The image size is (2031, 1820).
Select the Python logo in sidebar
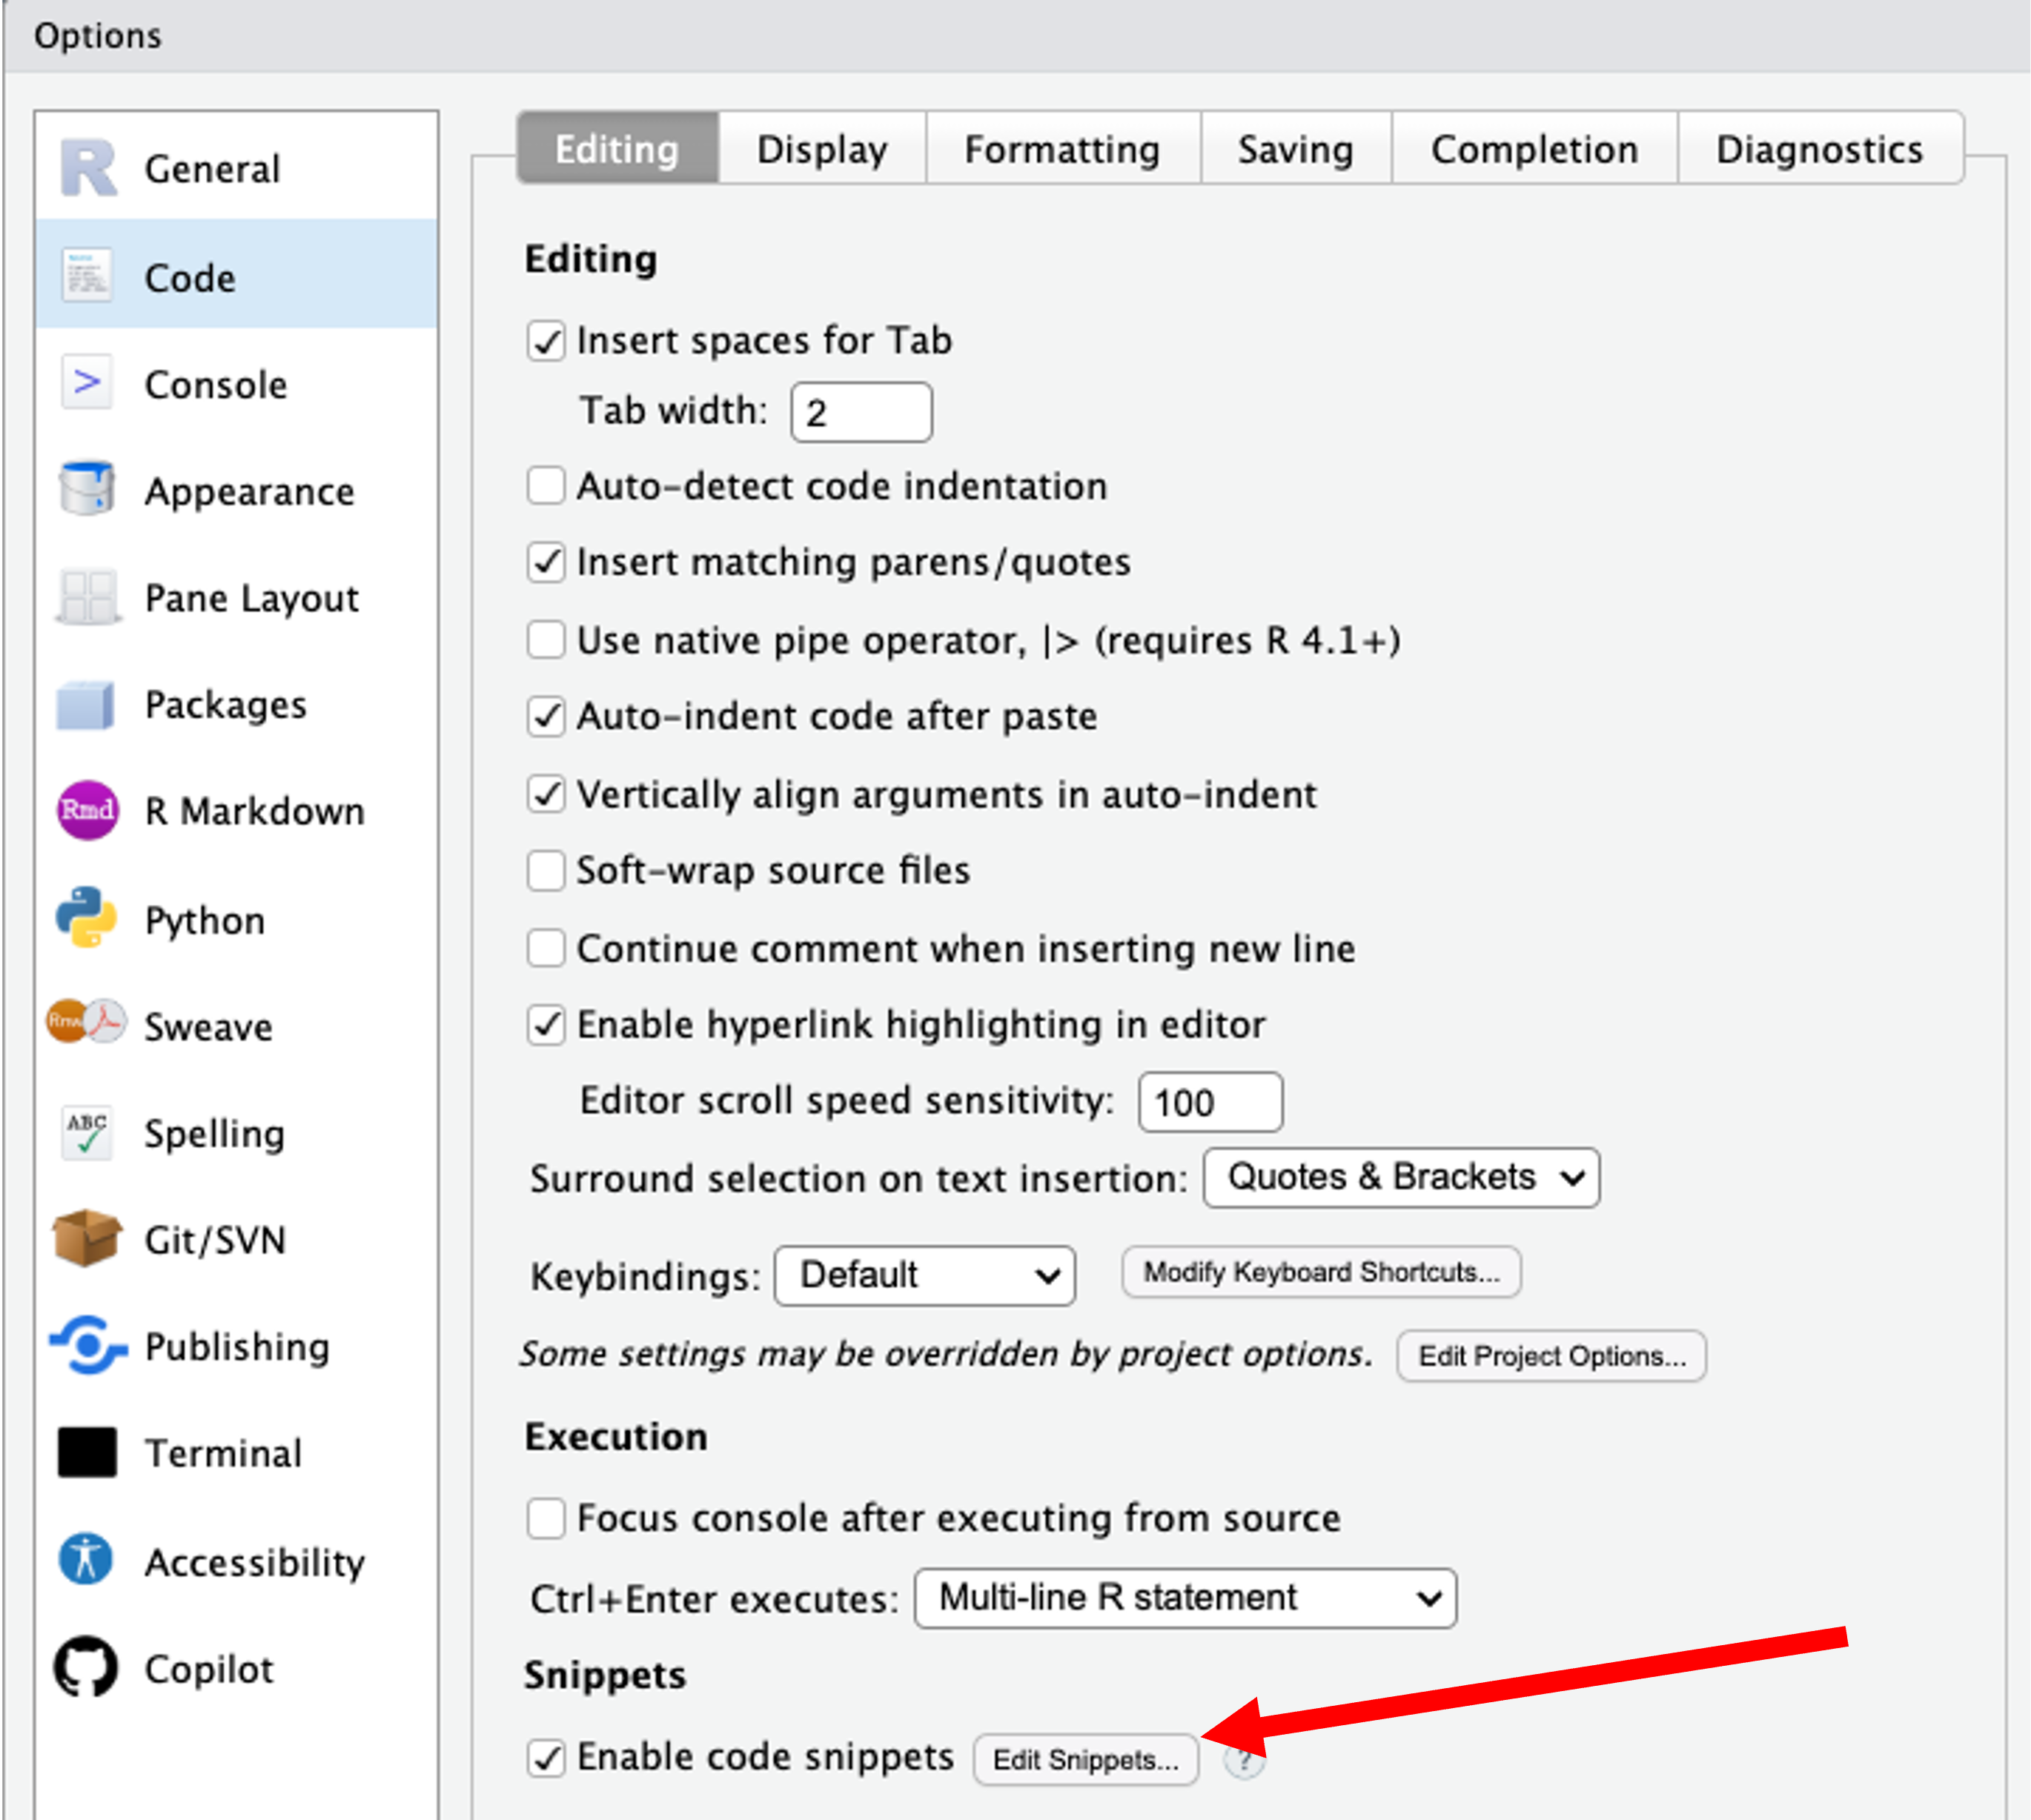(x=86, y=917)
